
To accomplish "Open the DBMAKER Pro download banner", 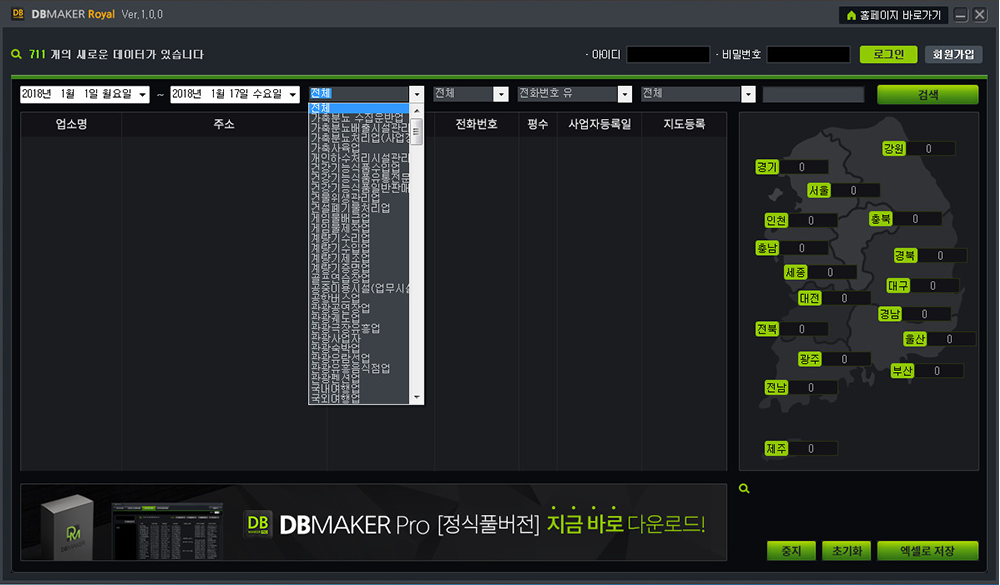I will 374,522.
